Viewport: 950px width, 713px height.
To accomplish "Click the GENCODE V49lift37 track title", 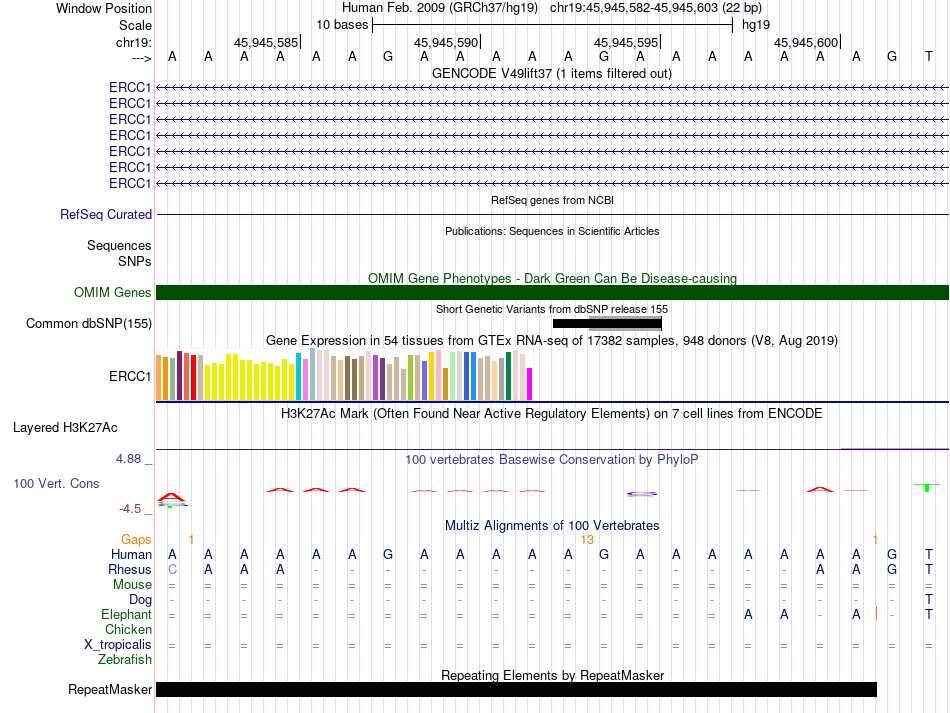I will tap(552, 73).
